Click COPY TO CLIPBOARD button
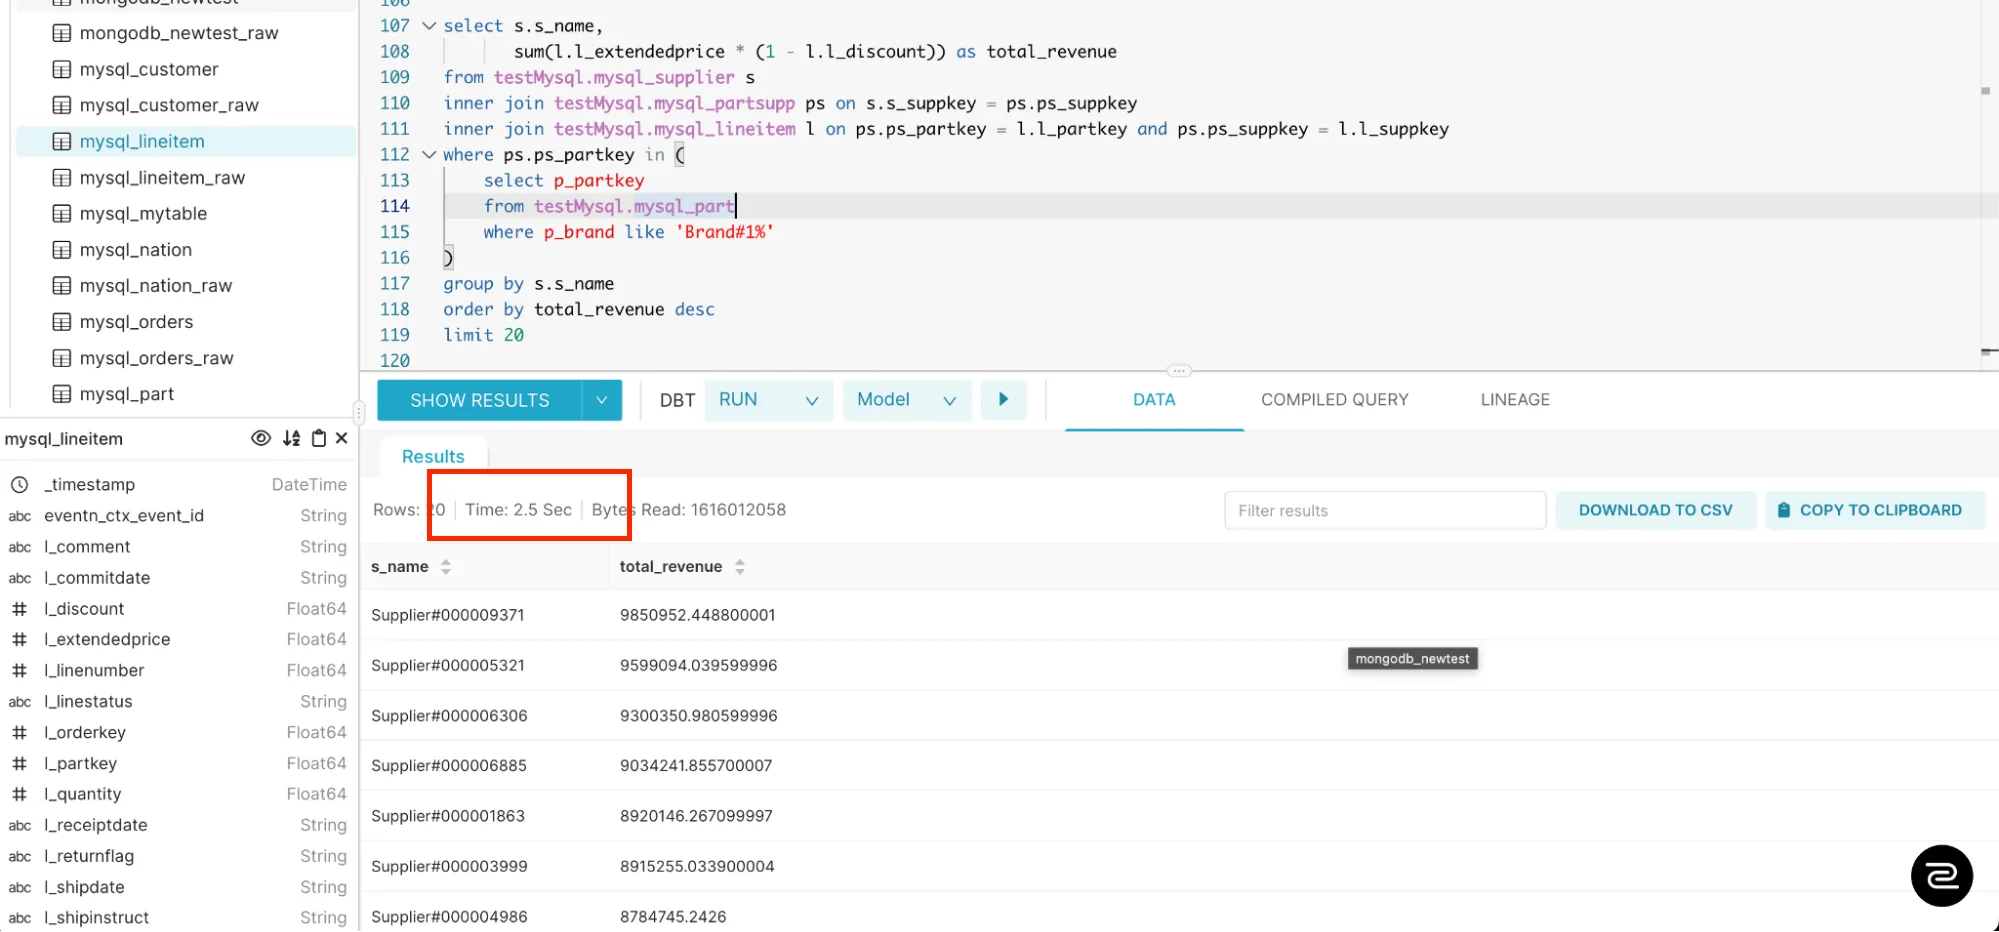This screenshot has width=1999, height=932. point(1875,510)
